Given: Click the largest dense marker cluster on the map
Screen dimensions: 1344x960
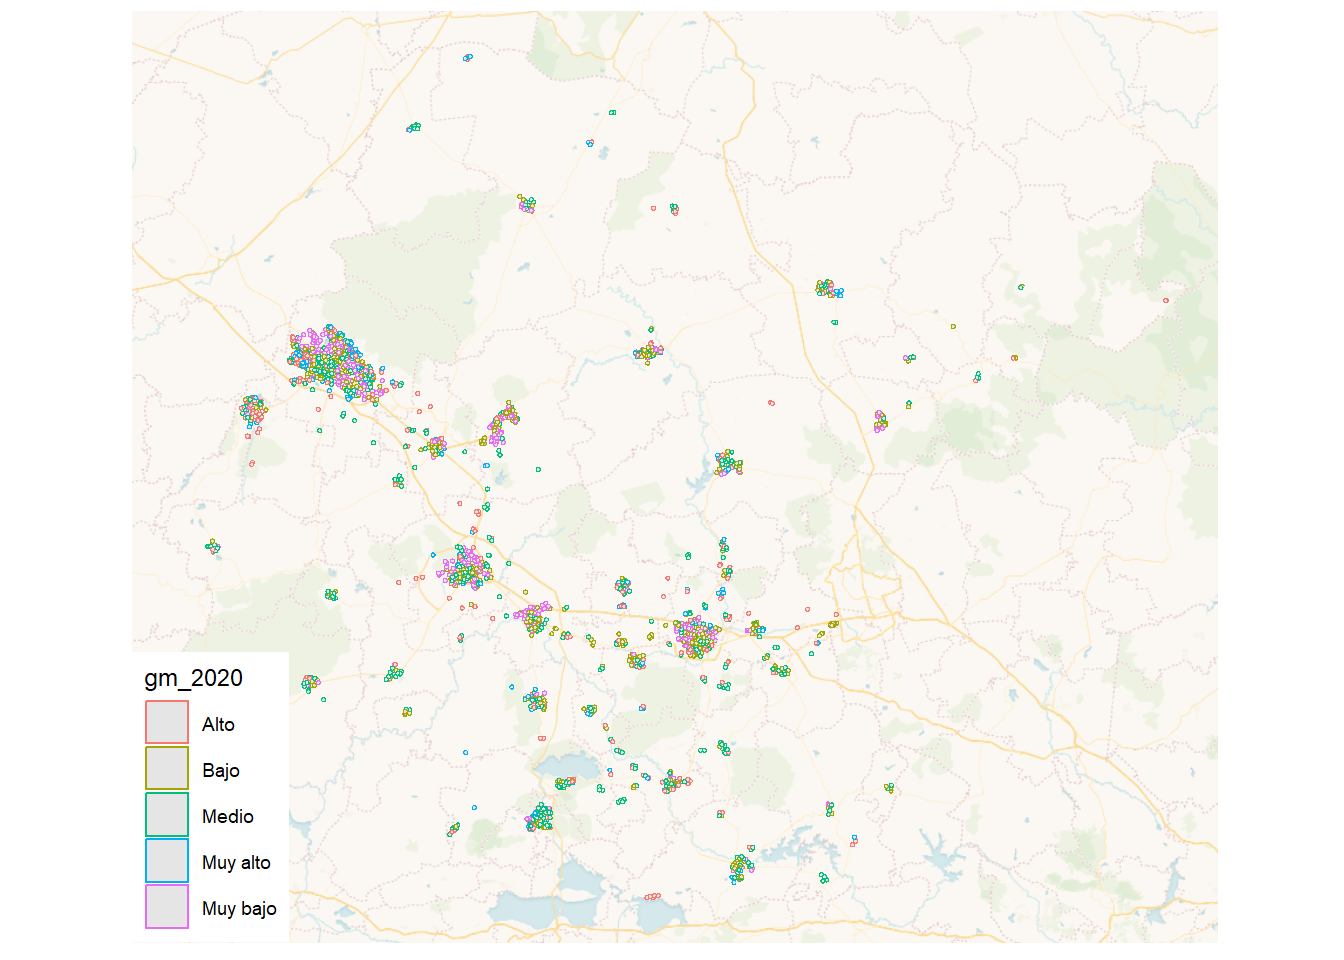Looking at the screenshot, I should tap(332, 362).
